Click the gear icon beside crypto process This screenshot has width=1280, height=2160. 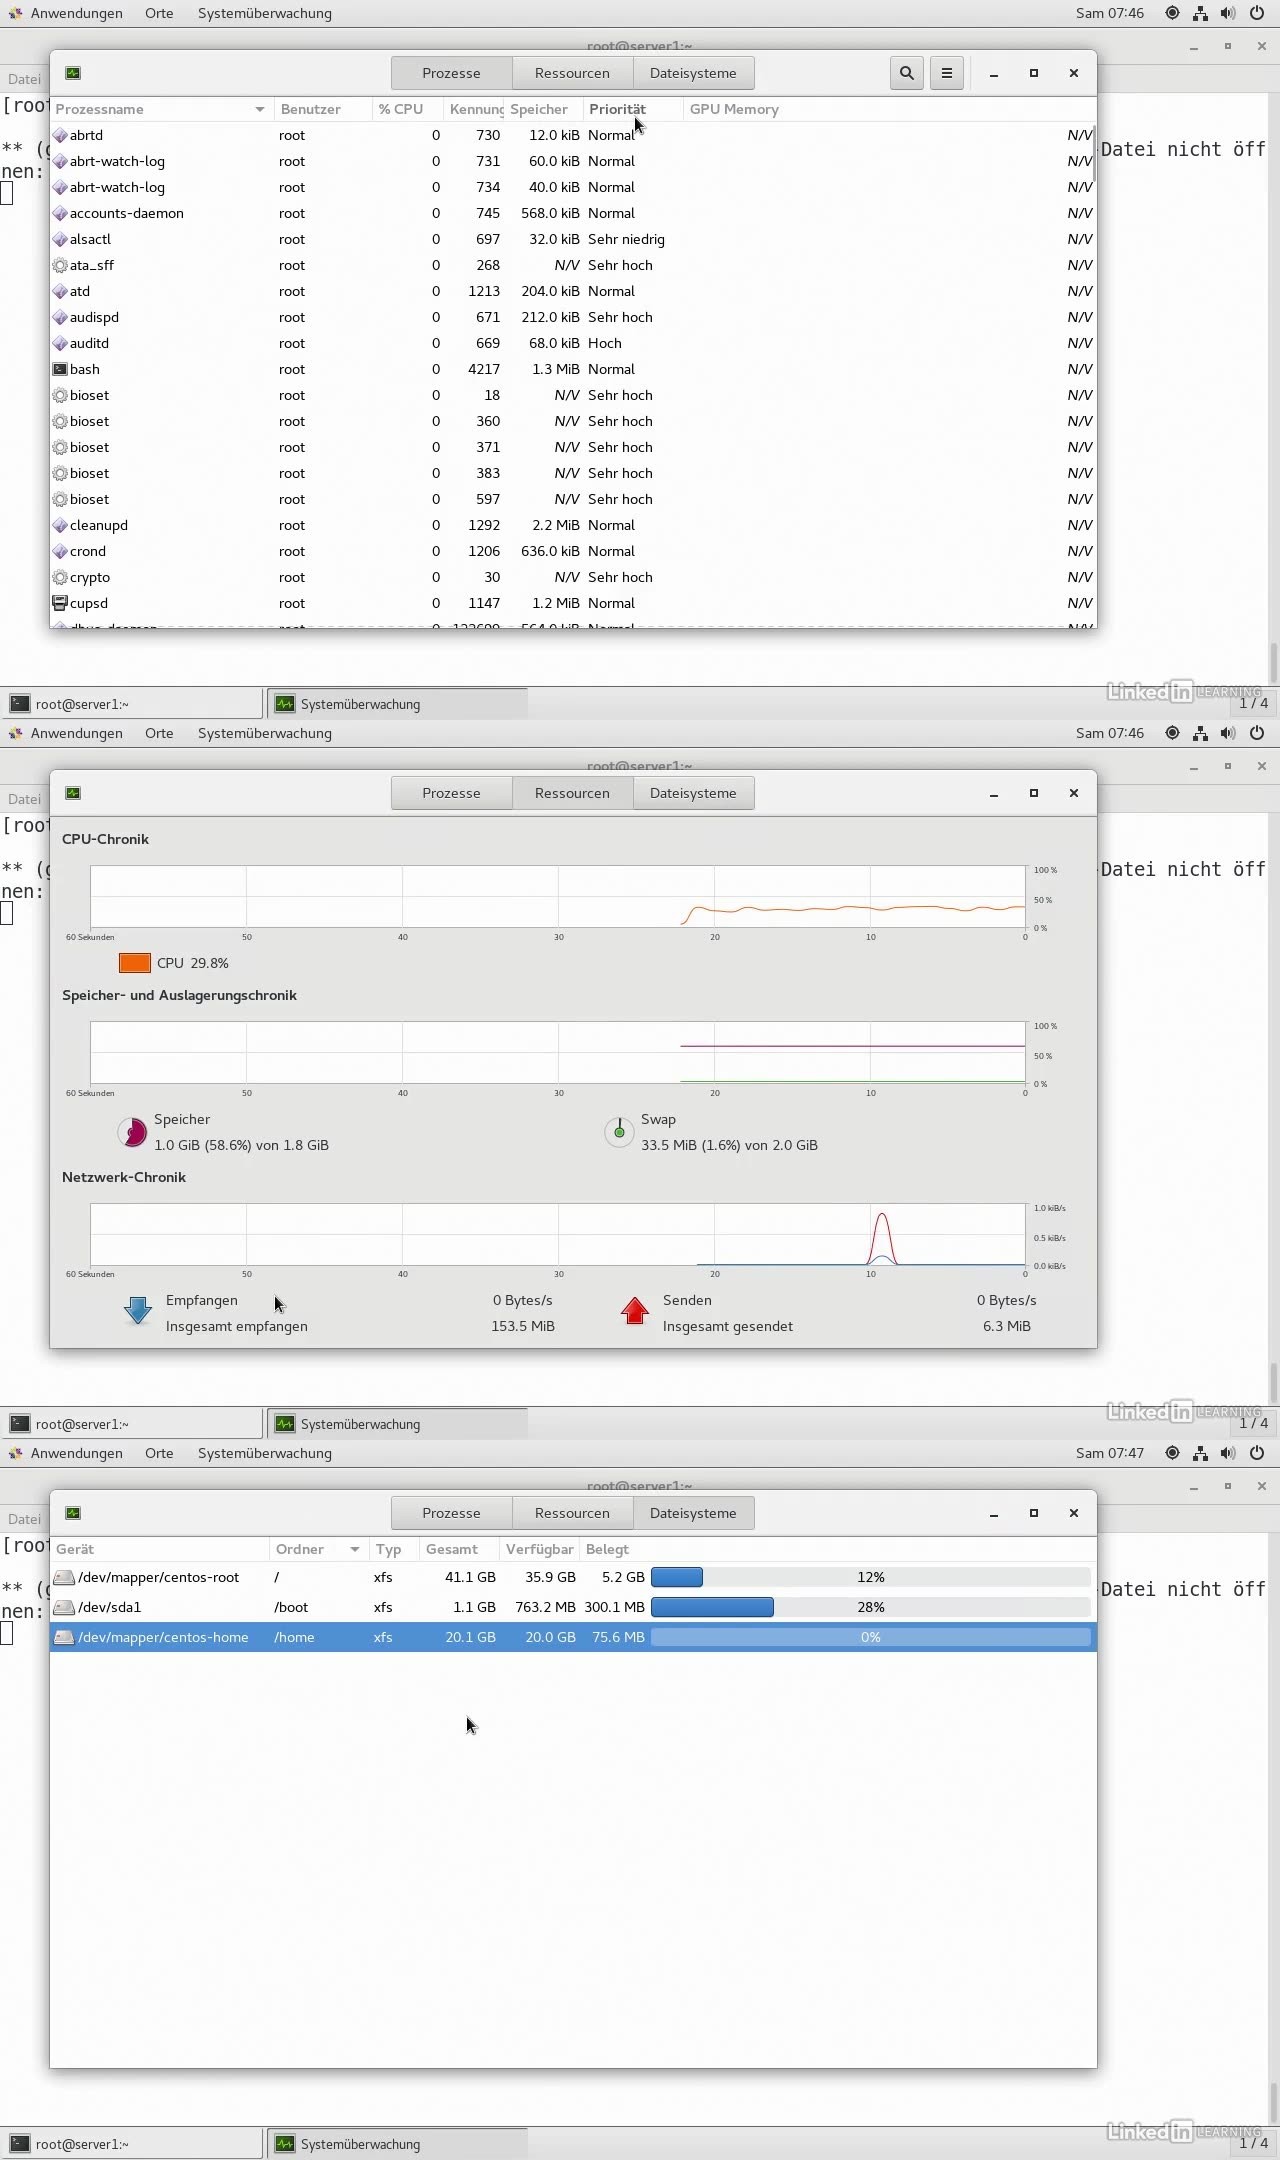pos(60,577)
